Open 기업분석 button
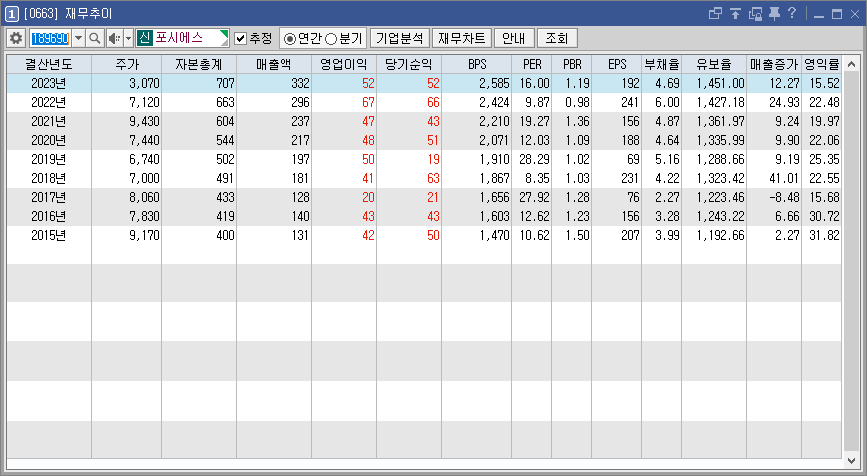The width and height of the screenshot is (867, 476). click(399, 38)
